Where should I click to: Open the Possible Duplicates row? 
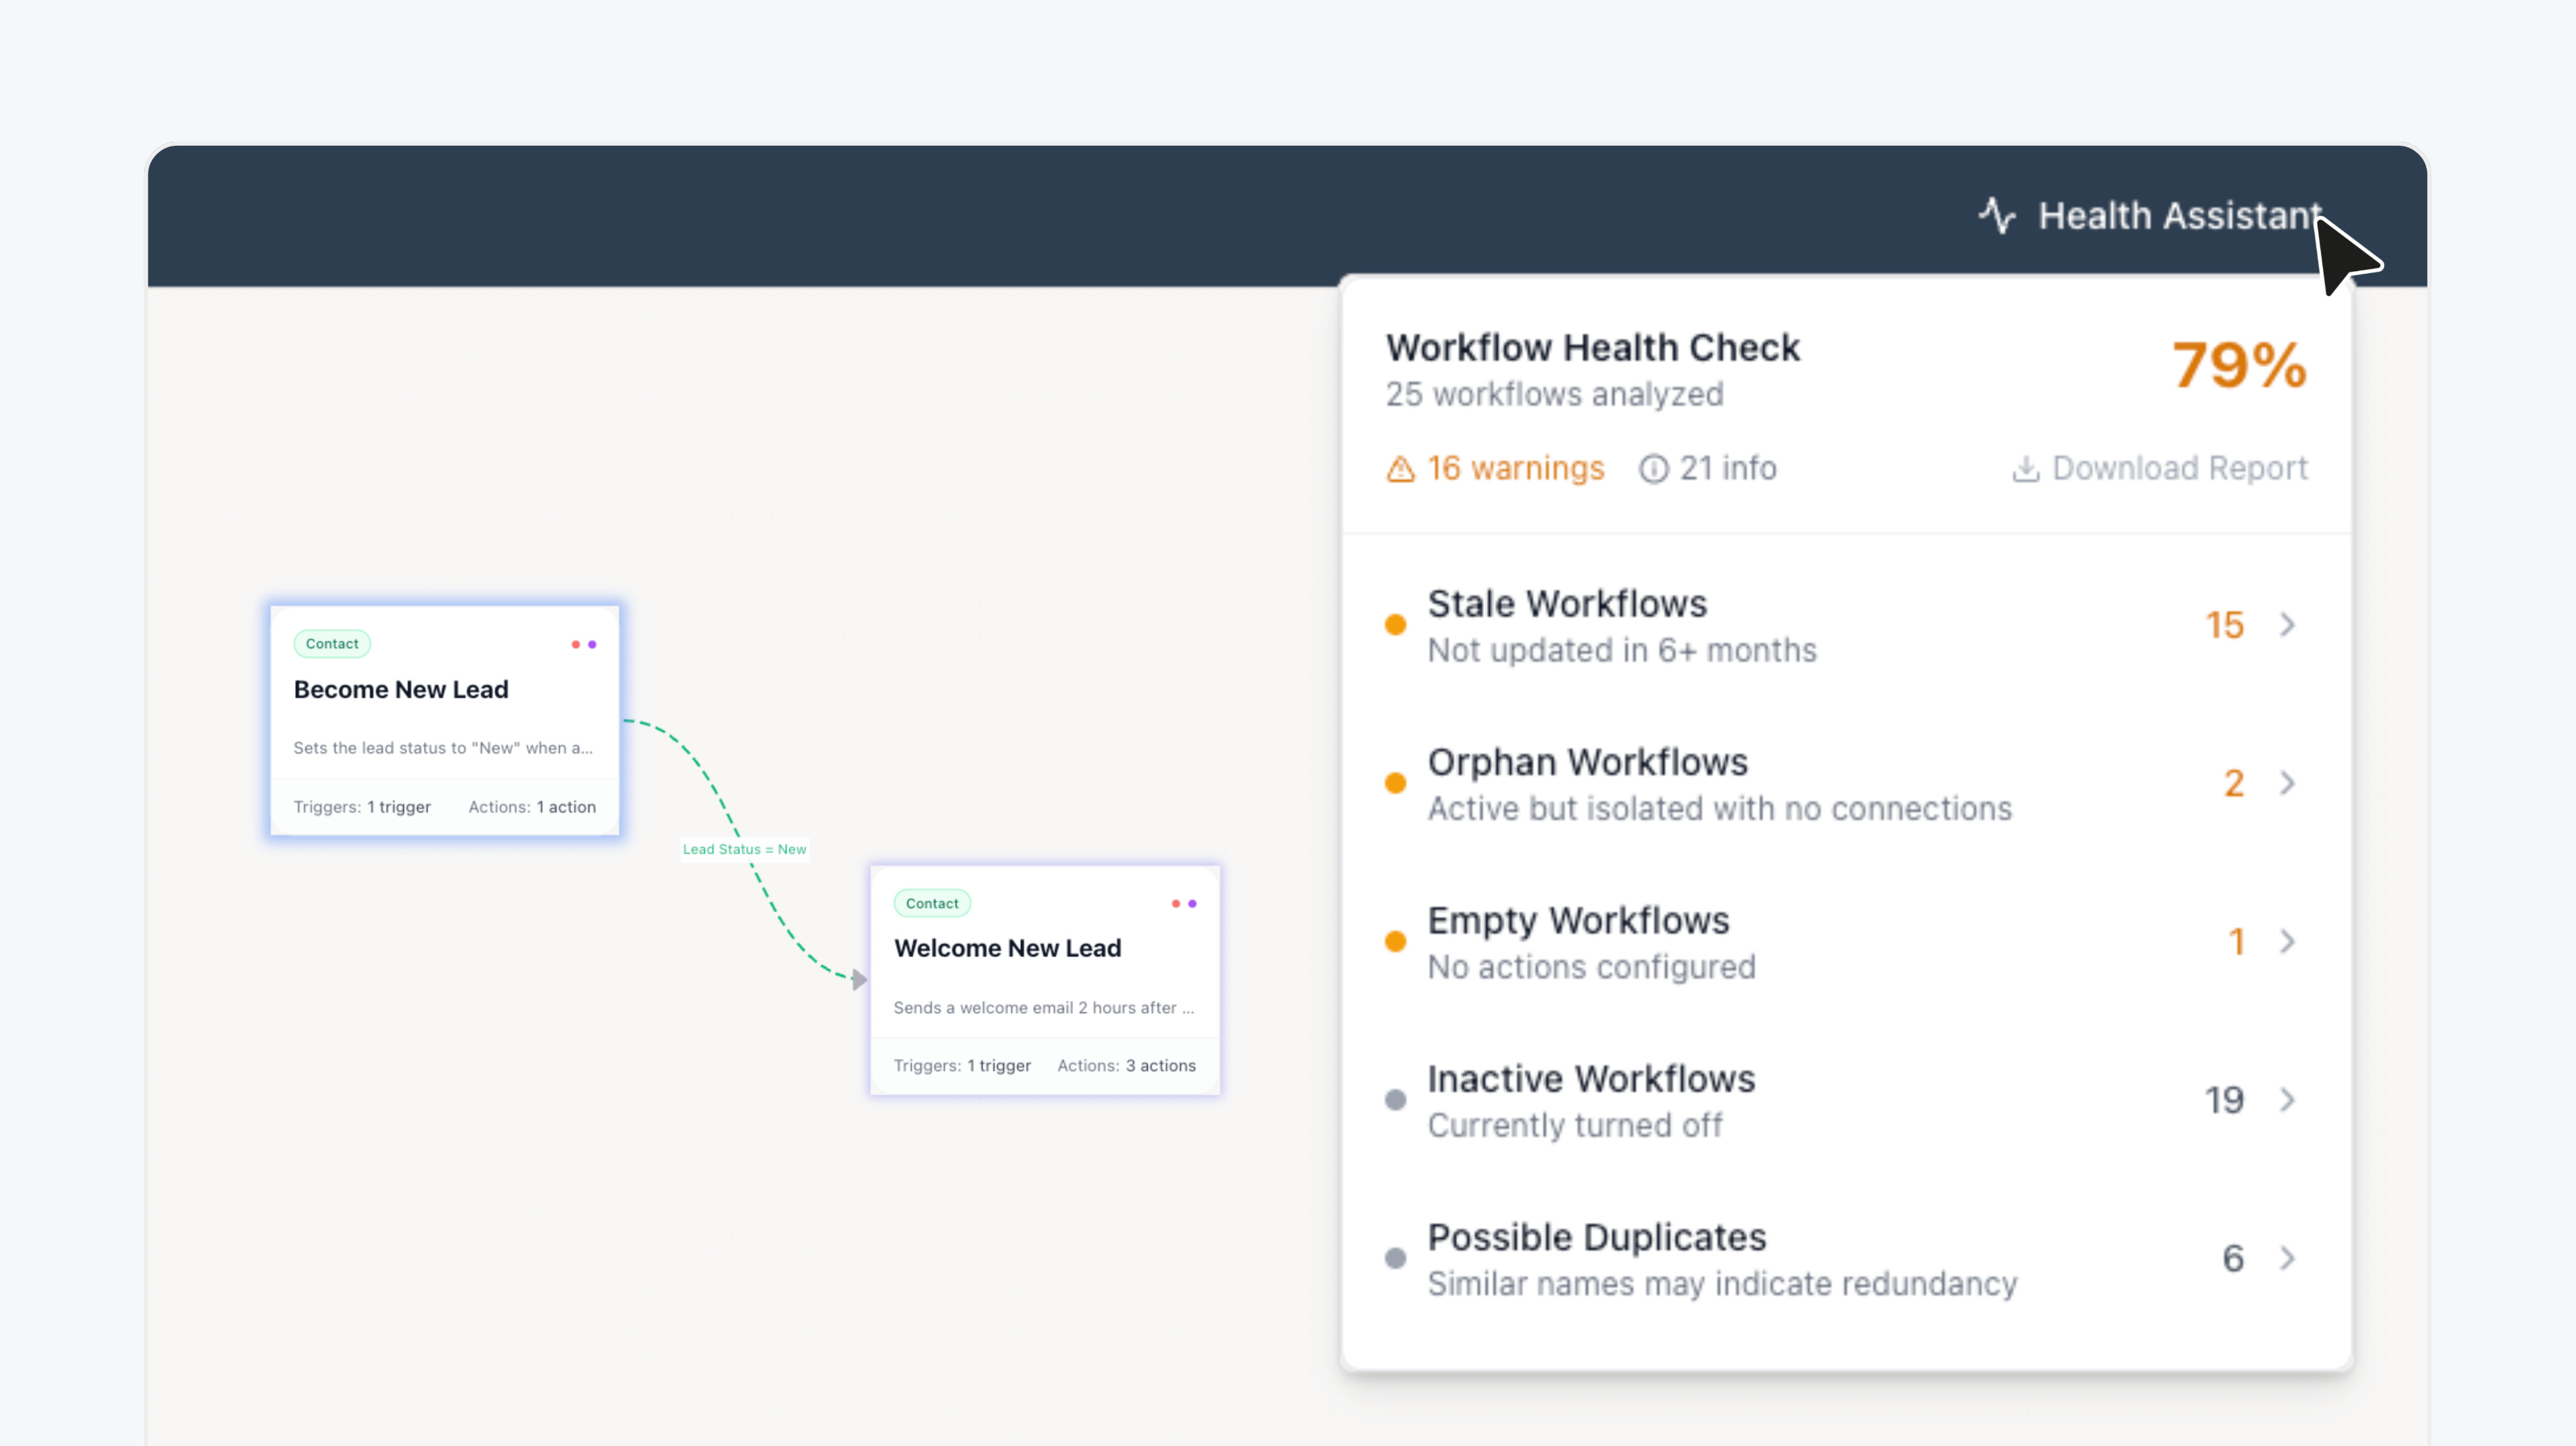[1846, 1258]
